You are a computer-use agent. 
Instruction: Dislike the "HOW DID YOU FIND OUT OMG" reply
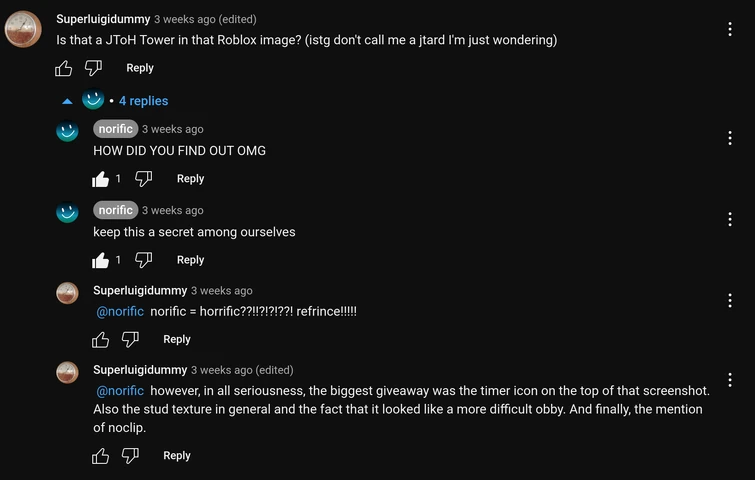pos(144,179)
